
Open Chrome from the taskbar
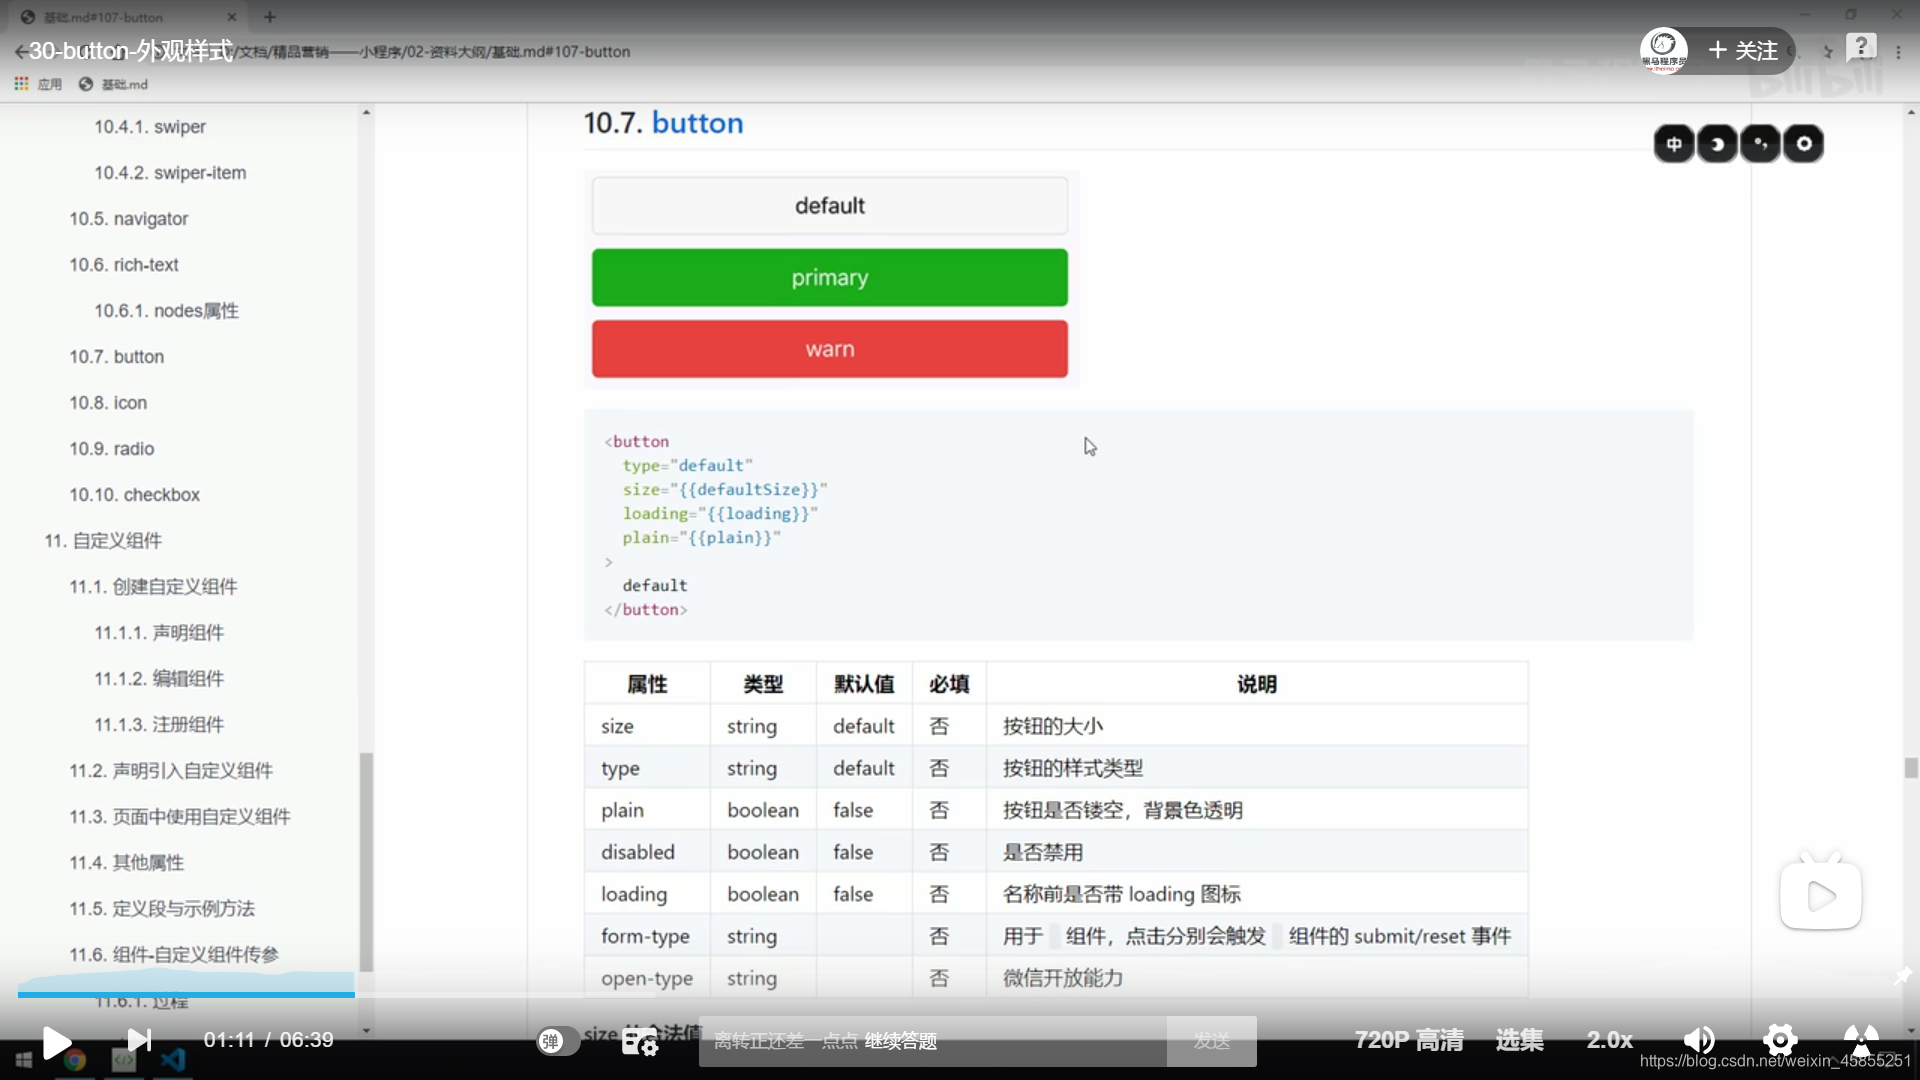[74, 1060]
